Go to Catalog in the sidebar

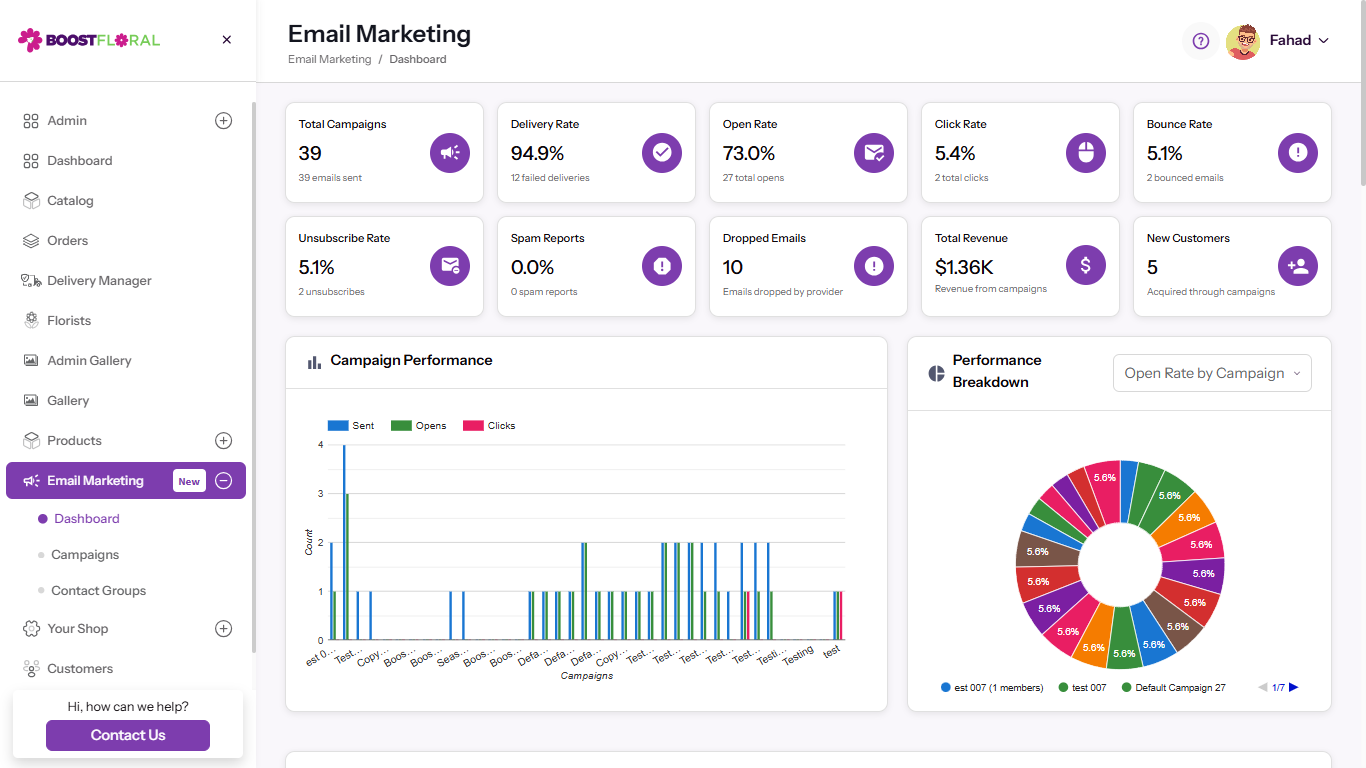pos(70,201)
